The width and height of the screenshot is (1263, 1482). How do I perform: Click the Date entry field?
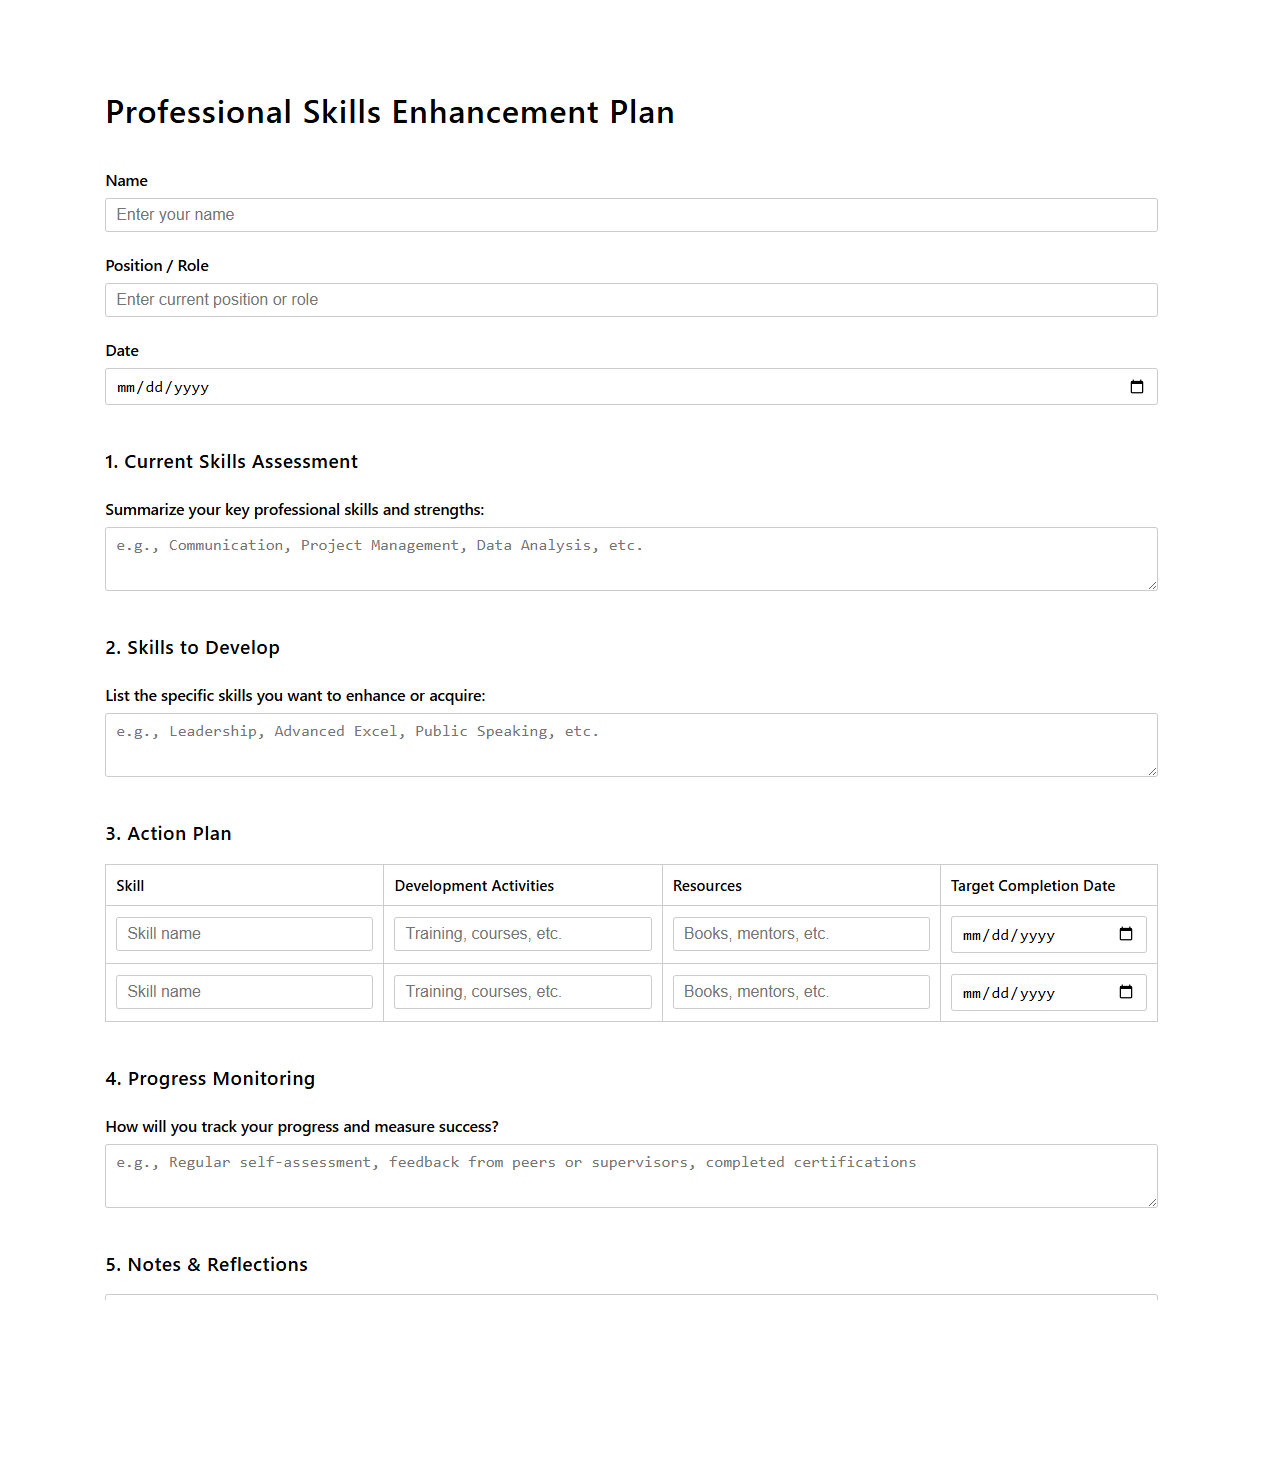tap(500, 386)
